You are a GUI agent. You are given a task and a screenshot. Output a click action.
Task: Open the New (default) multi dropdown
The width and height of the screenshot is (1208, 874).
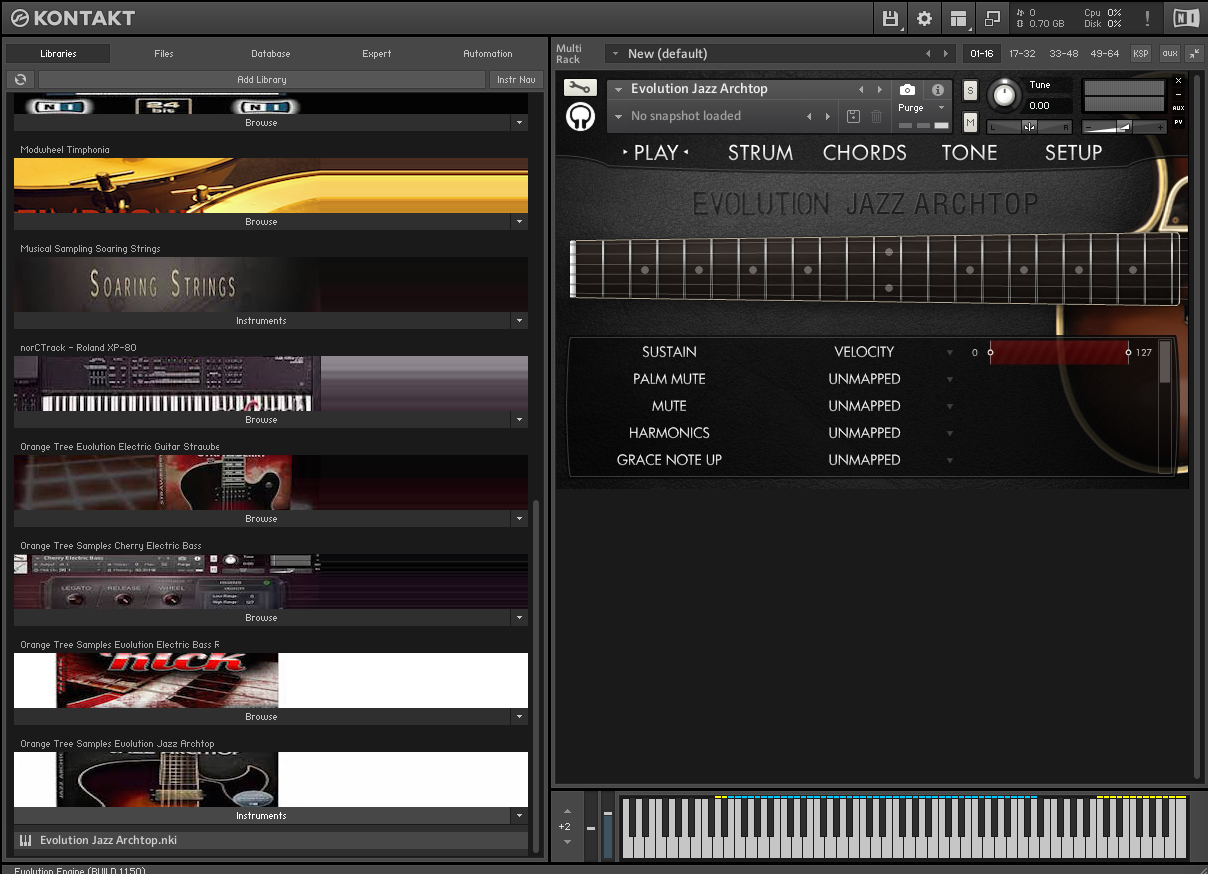[615, 54]
